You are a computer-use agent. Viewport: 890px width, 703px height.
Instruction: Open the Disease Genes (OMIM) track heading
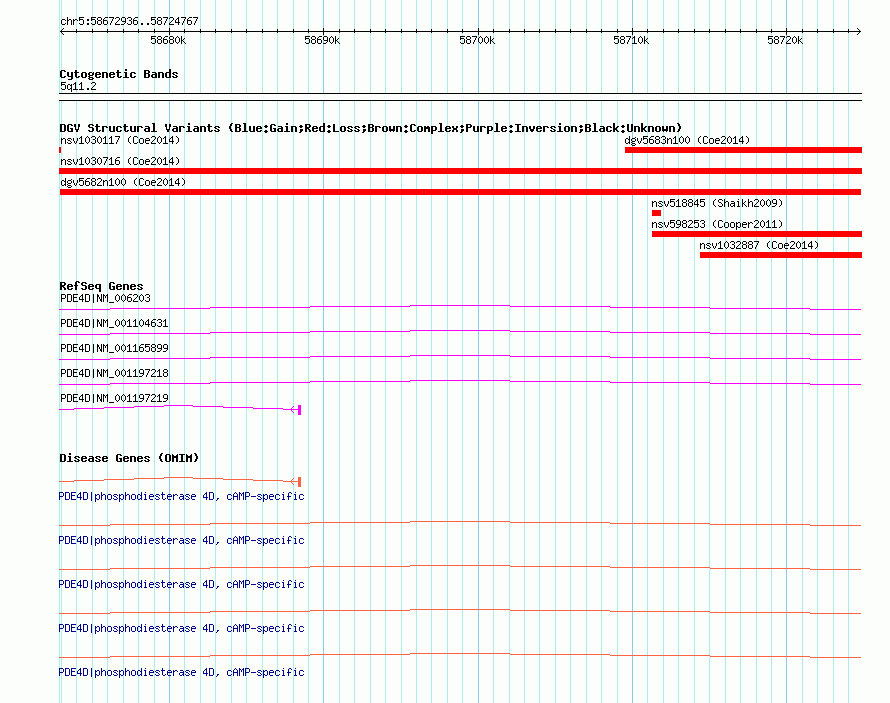pos(129,458)
